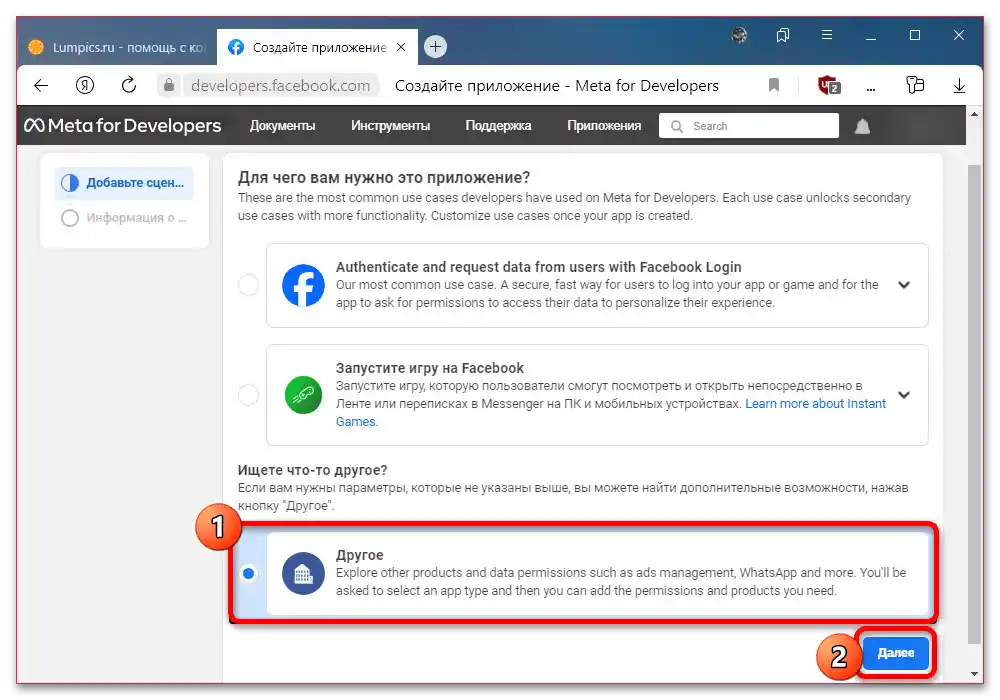Image resolution: width=1000 pixels, height=700 pixels.
Task: Click the Meta for Developers logo
Action: 122,126
